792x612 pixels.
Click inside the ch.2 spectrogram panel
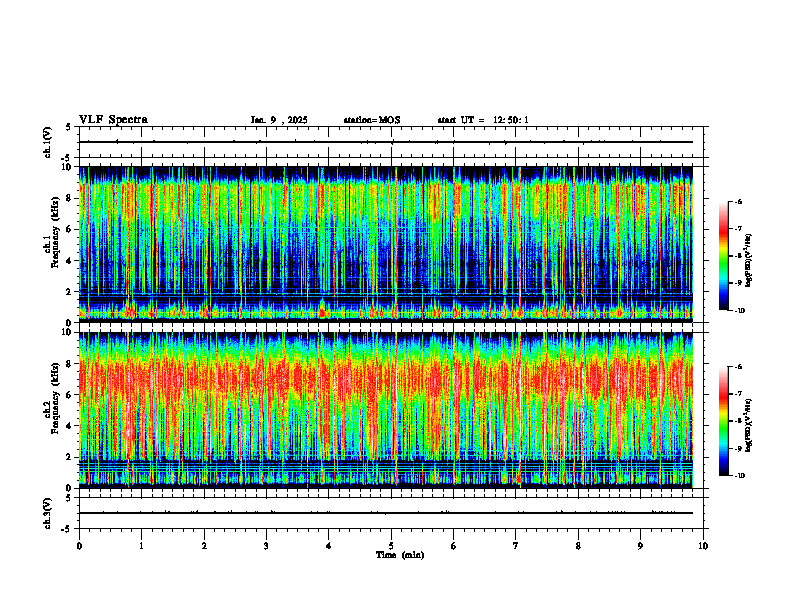(385, 410)
